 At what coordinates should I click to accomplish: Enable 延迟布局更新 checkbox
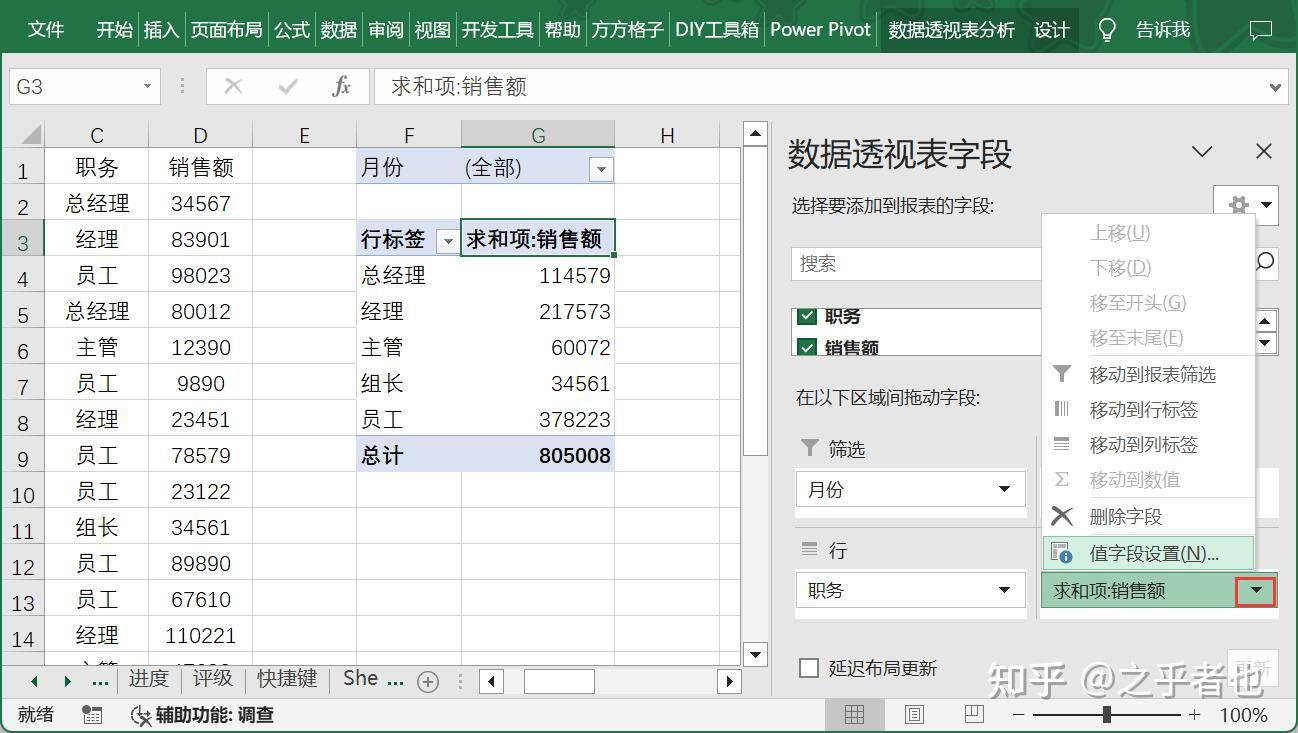click(x=806, y=668)
